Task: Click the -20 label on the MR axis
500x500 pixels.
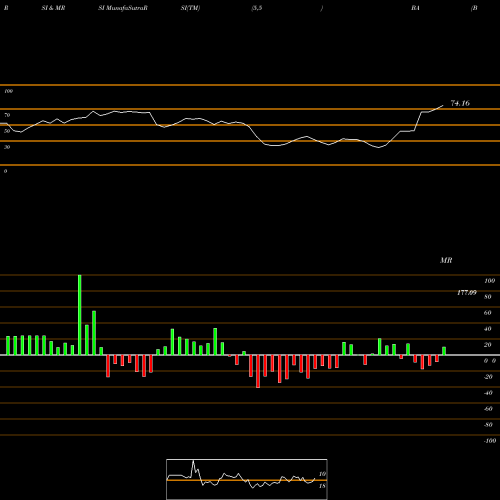Action: click(488, 377)
